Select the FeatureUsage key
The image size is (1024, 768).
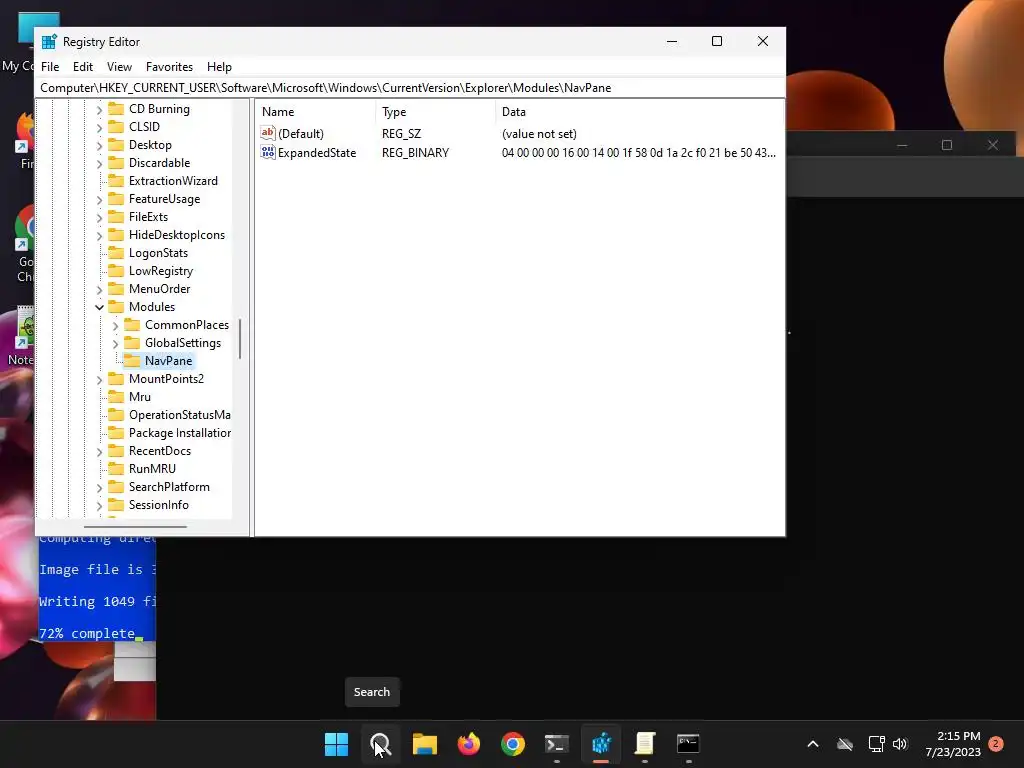[165, 199]
